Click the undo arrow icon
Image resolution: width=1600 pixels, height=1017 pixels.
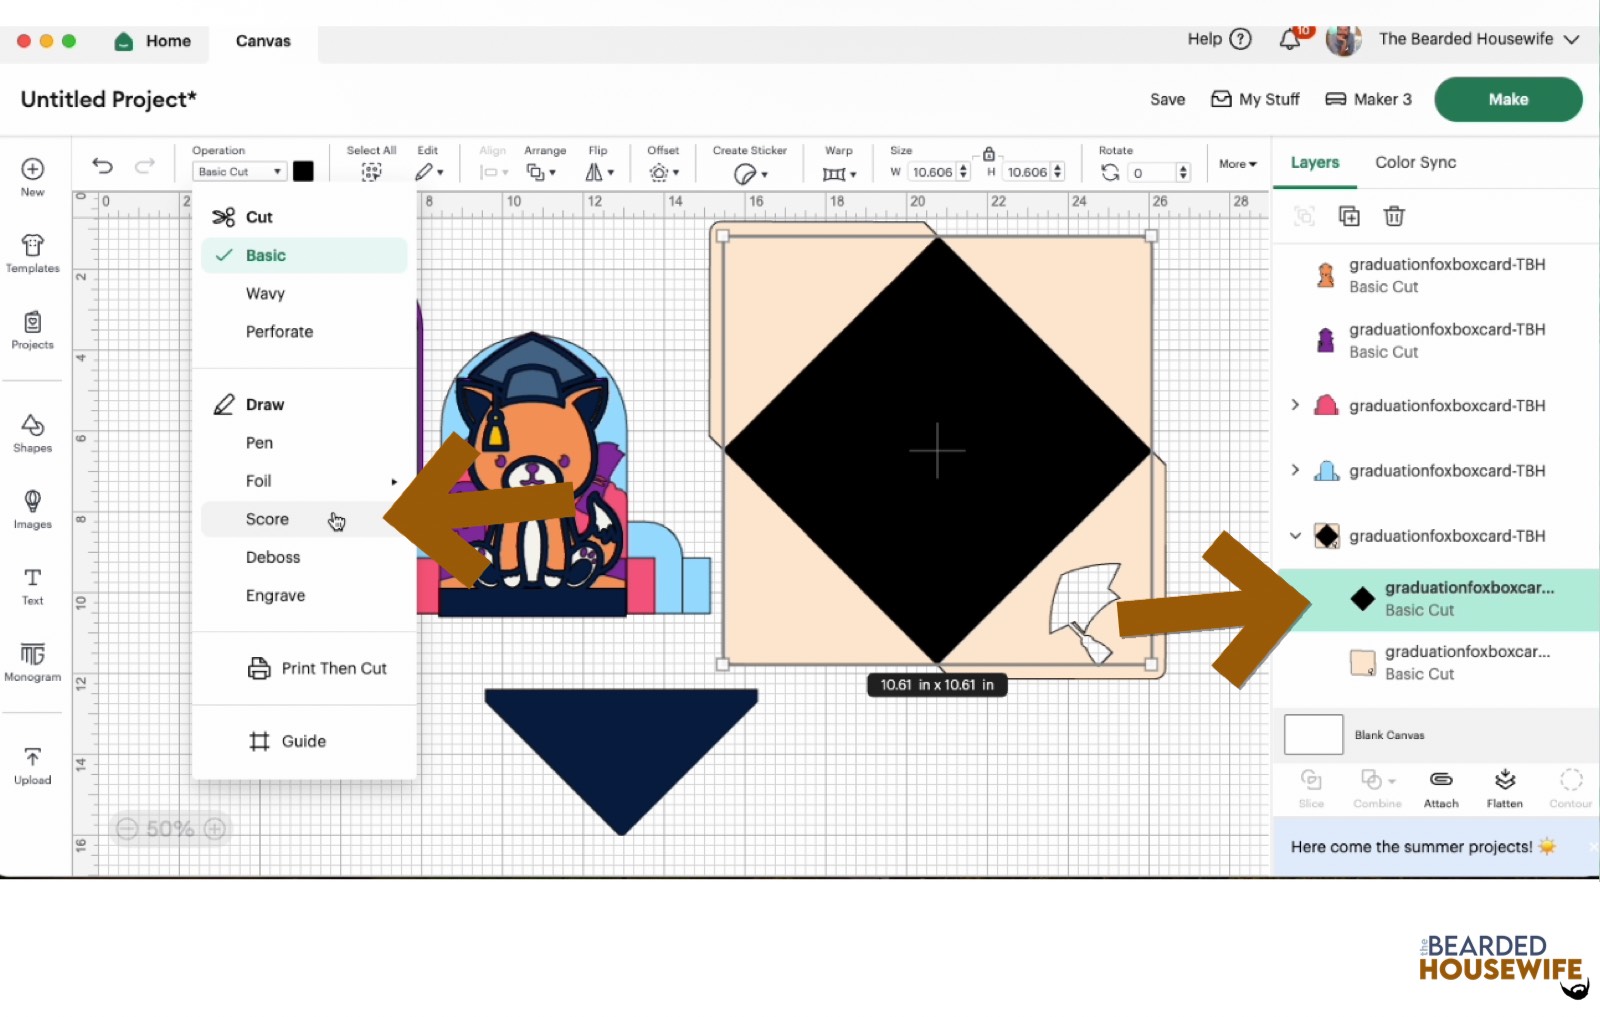click(102, 166)
